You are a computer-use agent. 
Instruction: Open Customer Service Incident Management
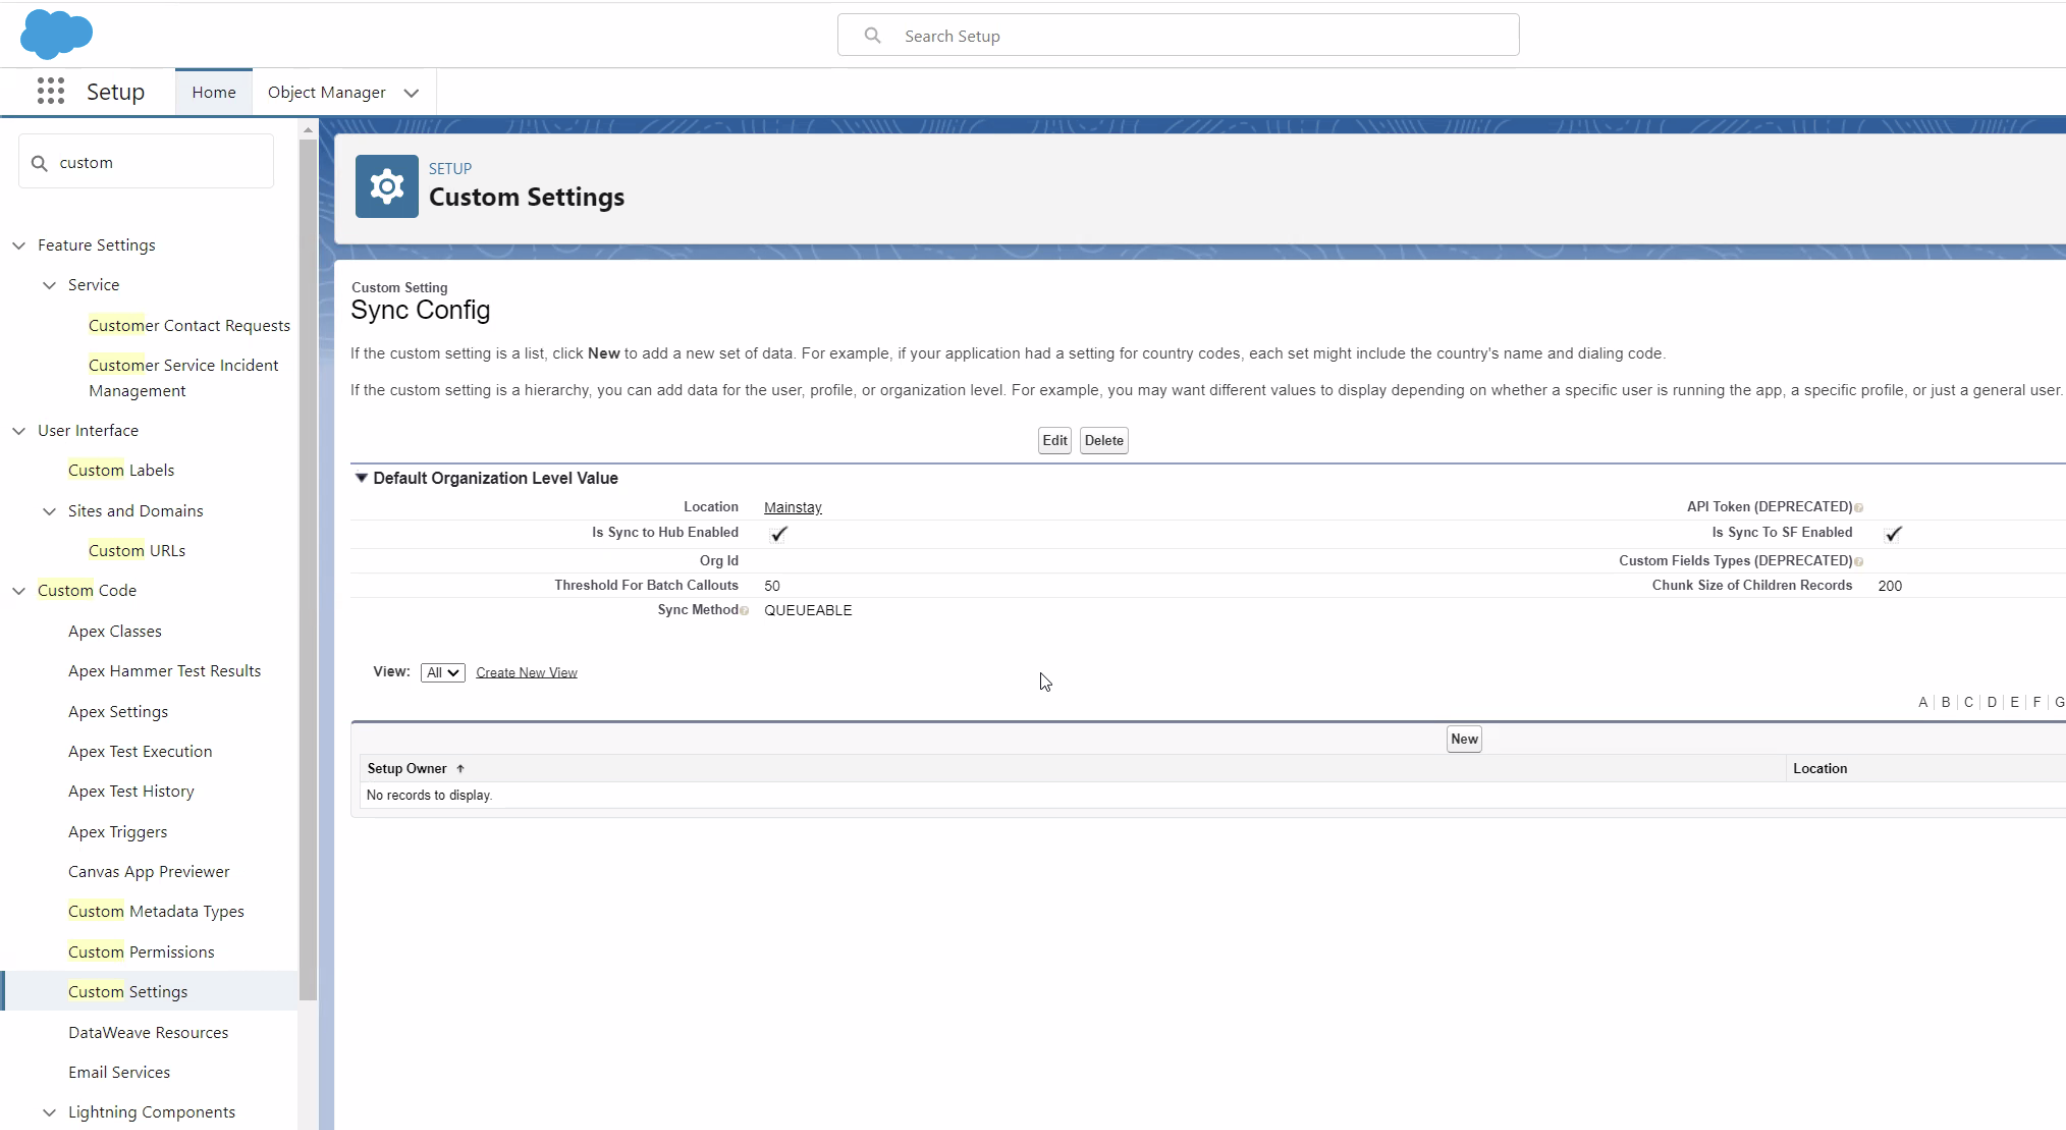(x=183, y=378)
